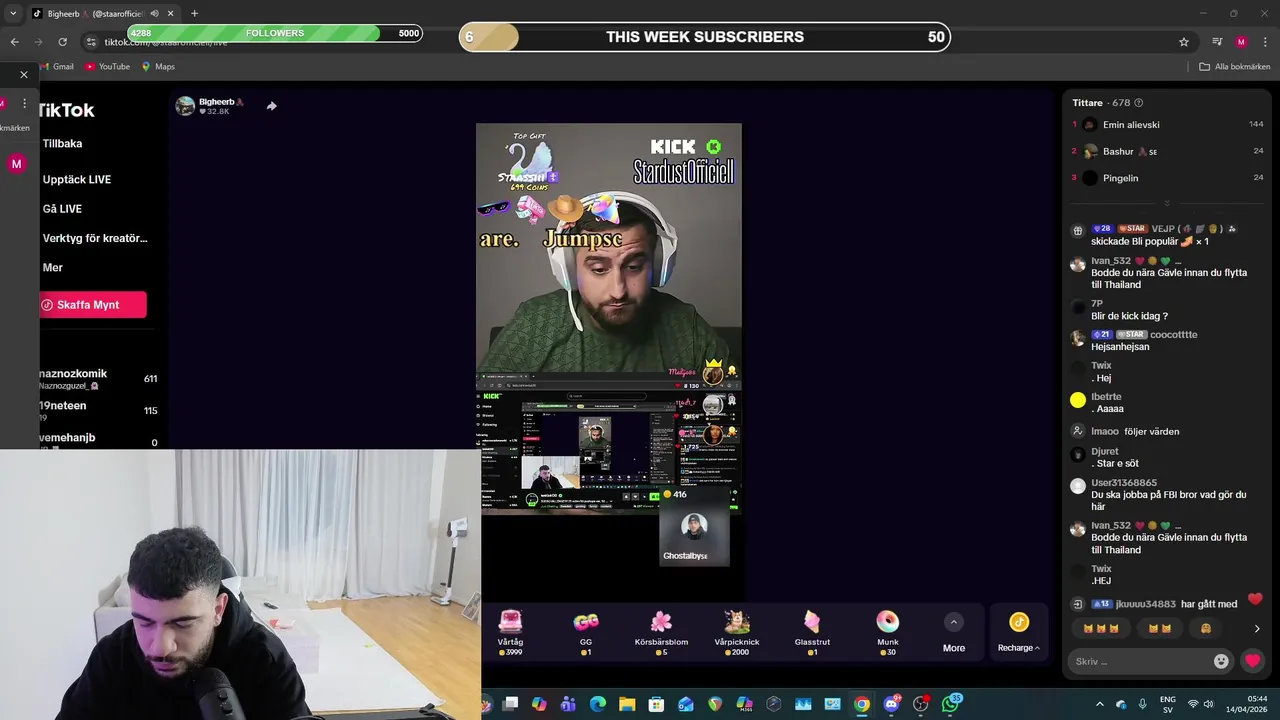
Task: Tap the pink heart like button
Action: 1252,661
